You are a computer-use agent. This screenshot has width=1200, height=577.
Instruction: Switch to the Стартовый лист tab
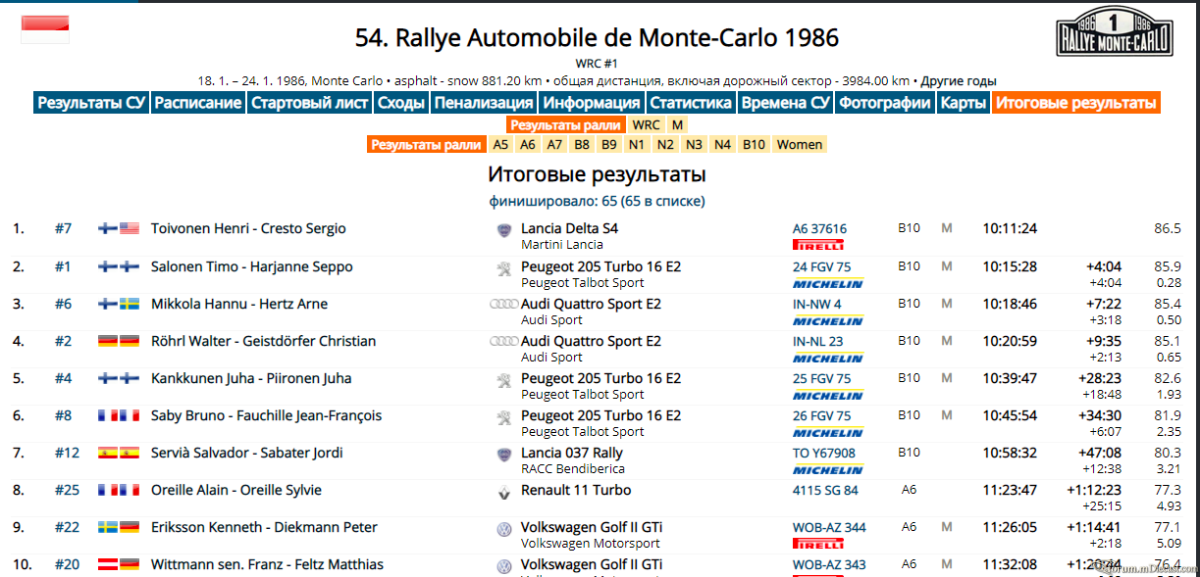pyautogui.click(x=309, y=103)
